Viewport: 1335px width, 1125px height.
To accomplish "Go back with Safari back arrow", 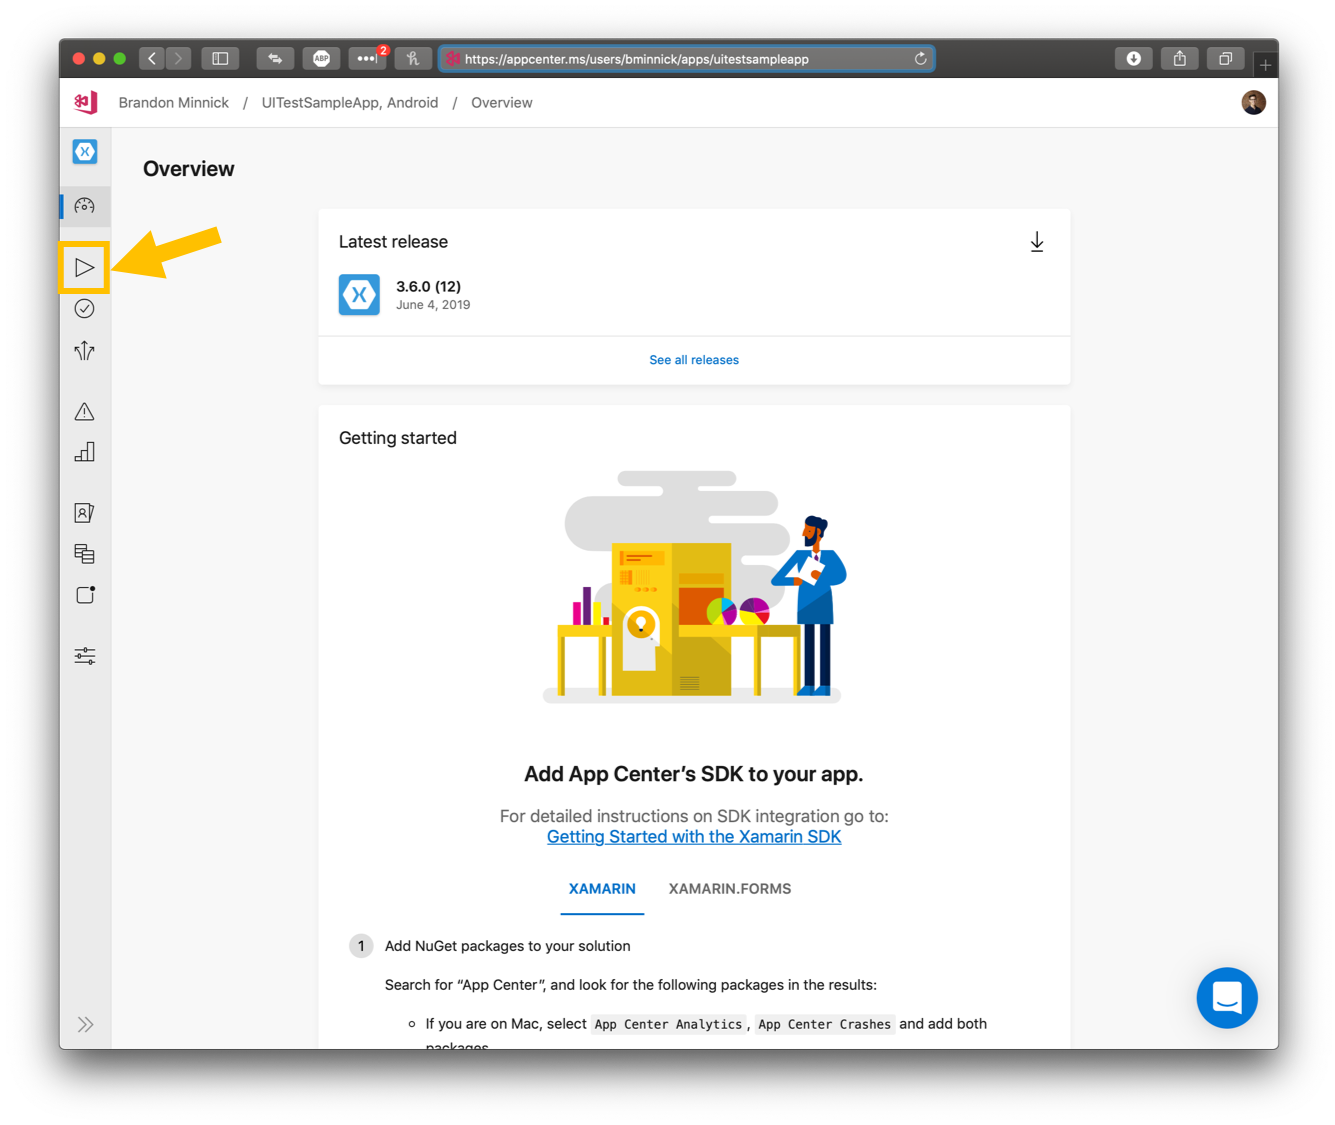I will tap(152, 59).
